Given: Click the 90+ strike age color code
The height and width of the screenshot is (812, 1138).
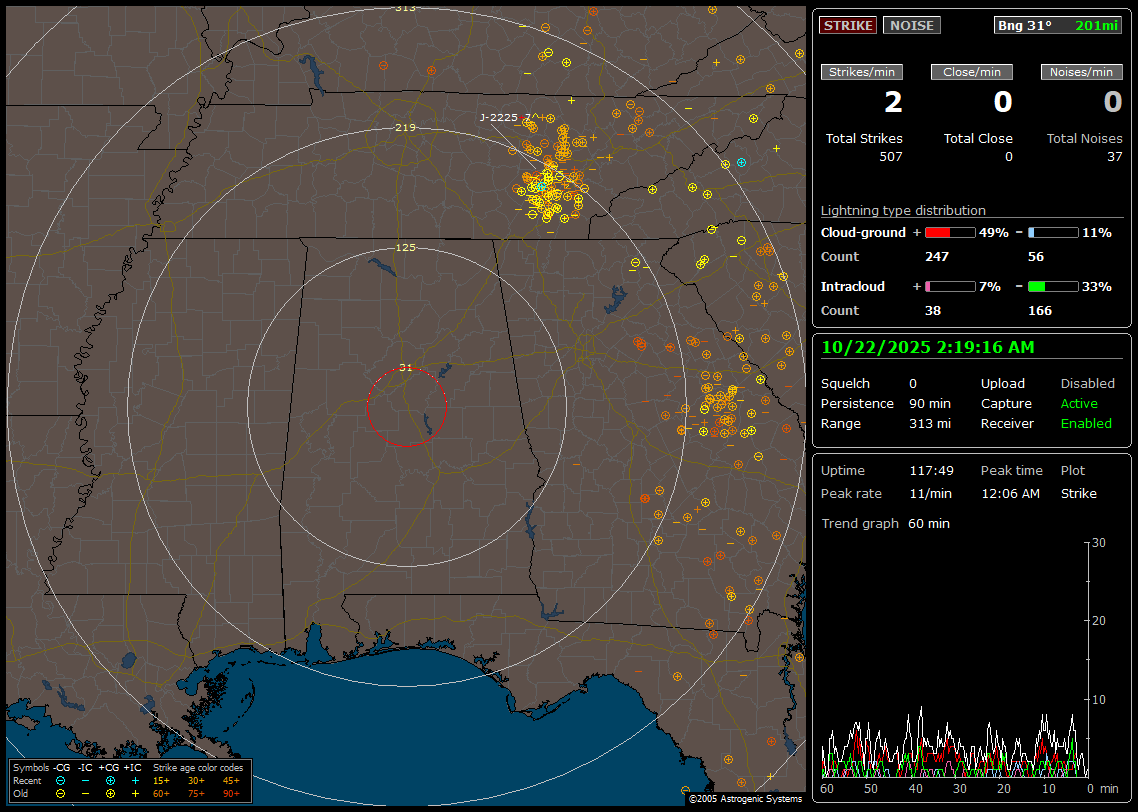Looking at the screenshot, I should point(231,793).
